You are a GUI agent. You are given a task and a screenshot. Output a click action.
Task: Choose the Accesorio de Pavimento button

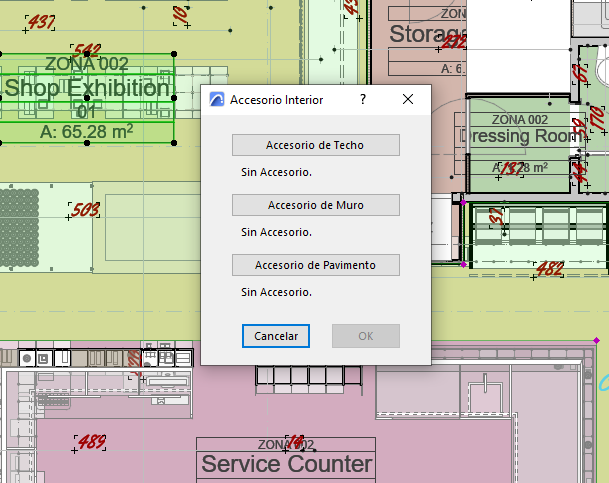[x=315, y=265]
